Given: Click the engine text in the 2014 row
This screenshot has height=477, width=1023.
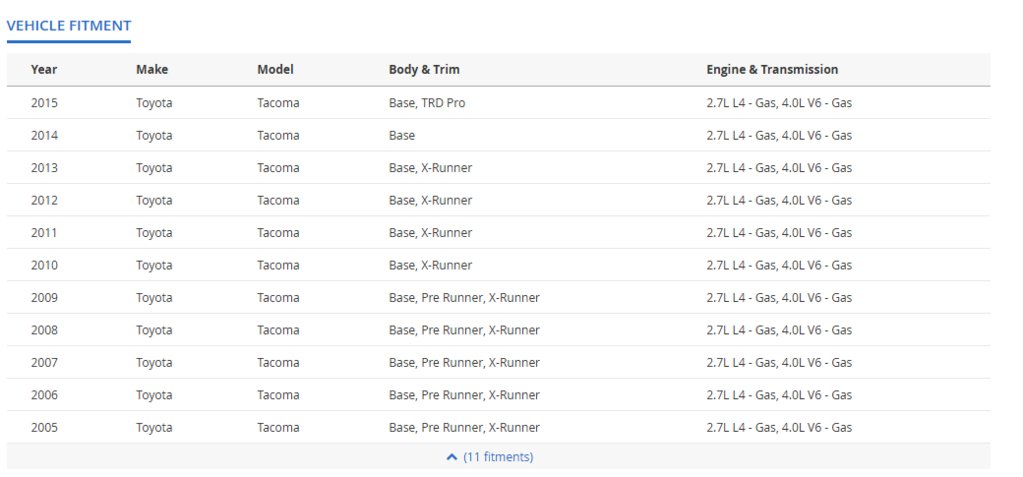Looking at the screenshot, I should coord(779,135).
